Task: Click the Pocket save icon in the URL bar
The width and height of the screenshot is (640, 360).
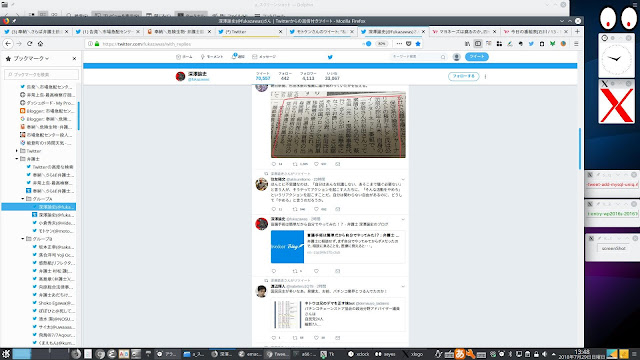Action: click(409, 44)
